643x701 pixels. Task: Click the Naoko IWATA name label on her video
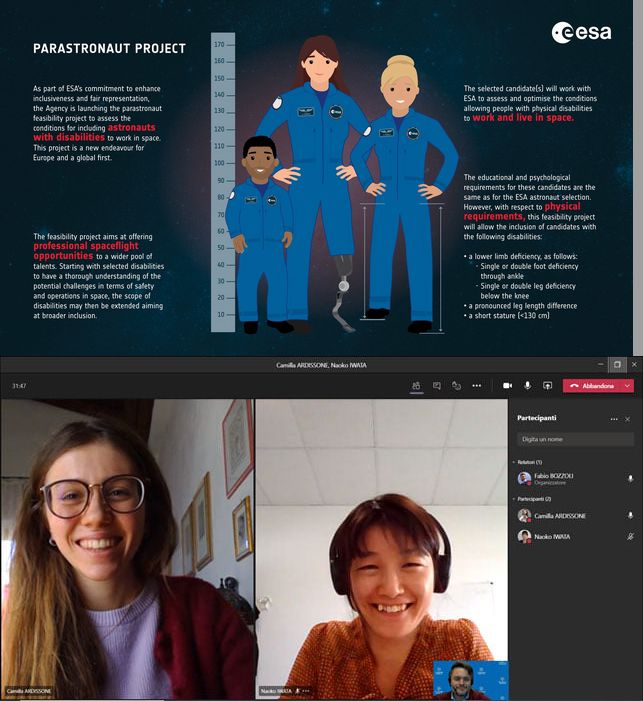(x=276, y=691)
